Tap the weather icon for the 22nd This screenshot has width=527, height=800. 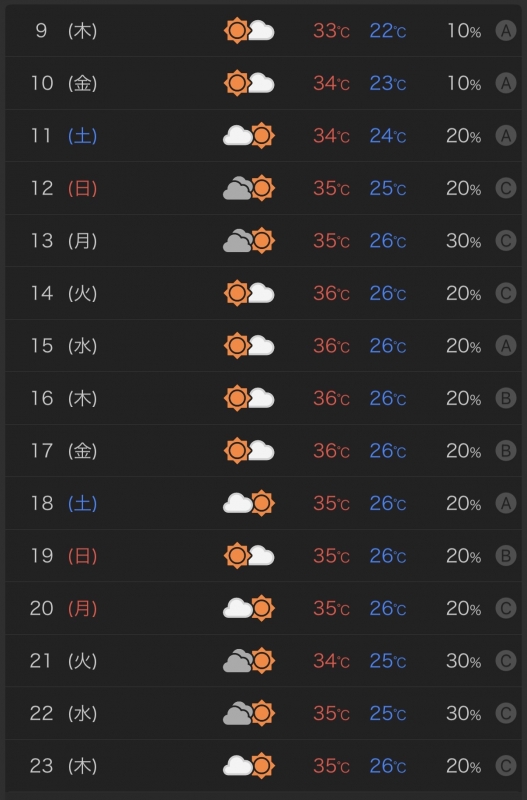249,713
